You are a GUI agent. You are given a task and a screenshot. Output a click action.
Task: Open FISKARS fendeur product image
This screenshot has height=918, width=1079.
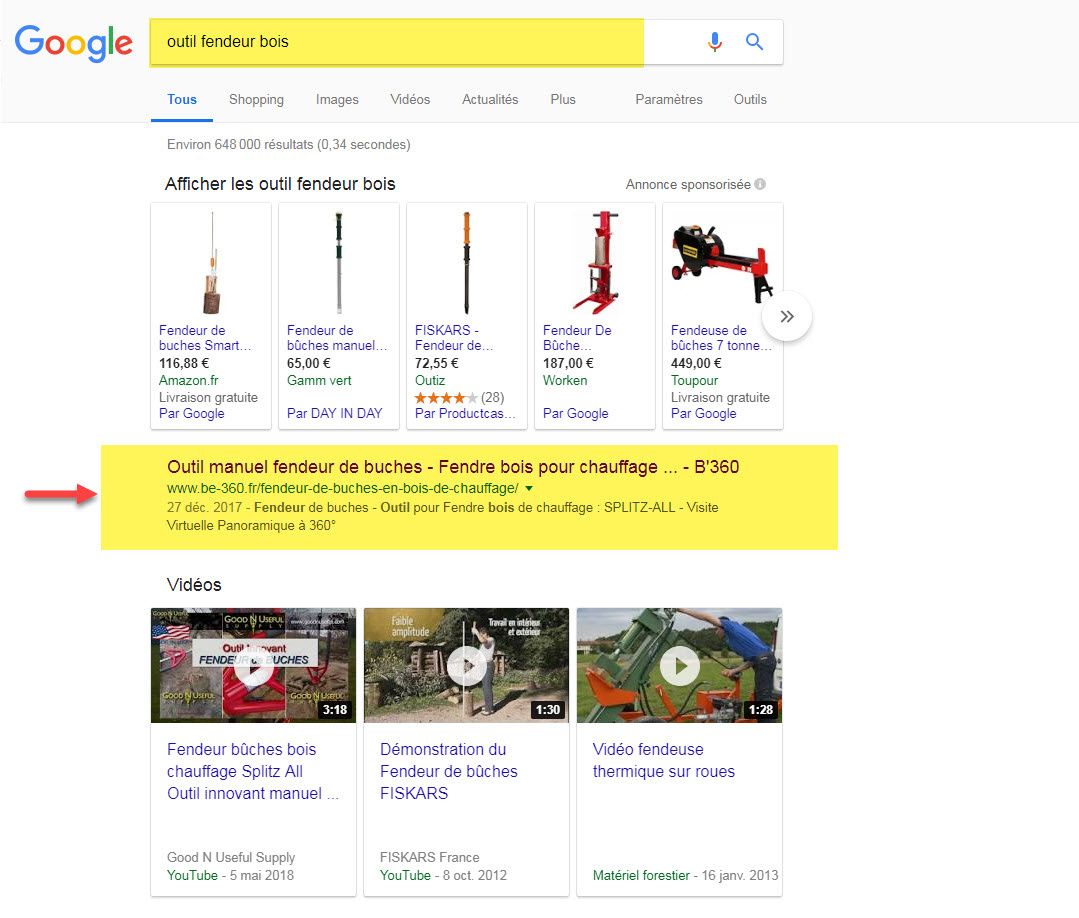pos(467,263)
